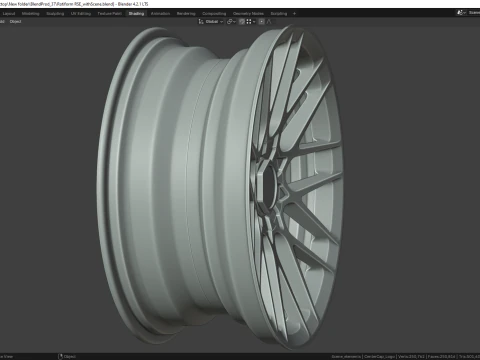The height and width of the screenshot is (360, 480).
Task: Open proportional editing falloff selector
Action: 269,21
